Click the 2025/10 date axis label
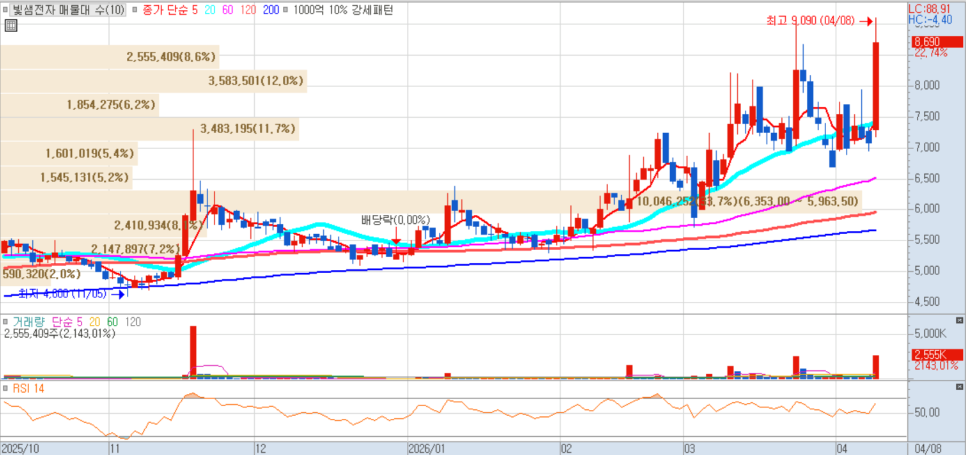This screenshot has width=966, height=455. [x=19, y=447]
